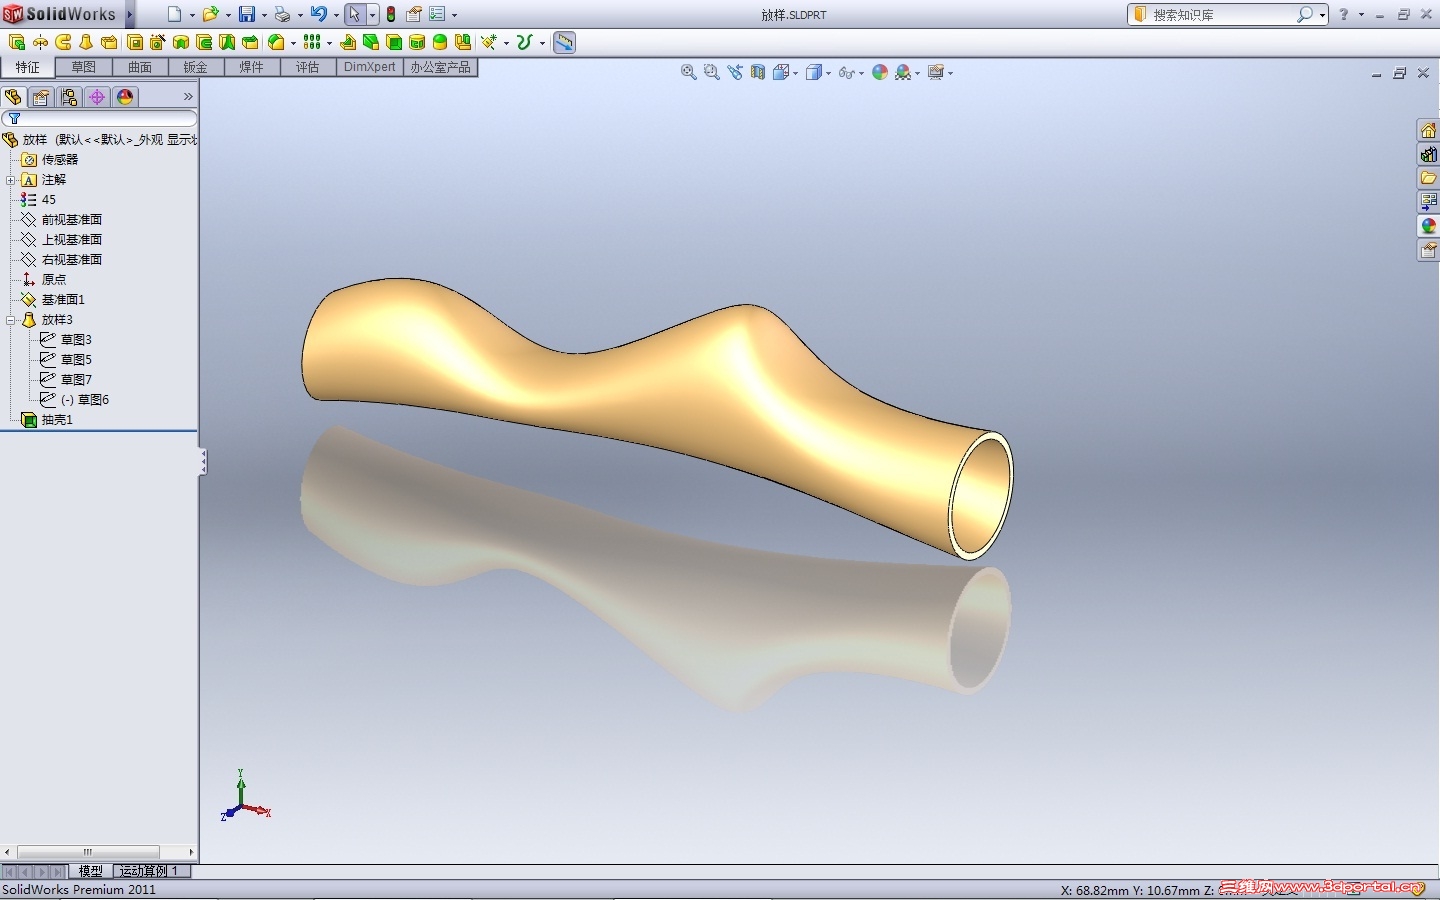Select the Linear Pattern tool
This screenshot has width=1440, height=900.
(x=312, y=42)
